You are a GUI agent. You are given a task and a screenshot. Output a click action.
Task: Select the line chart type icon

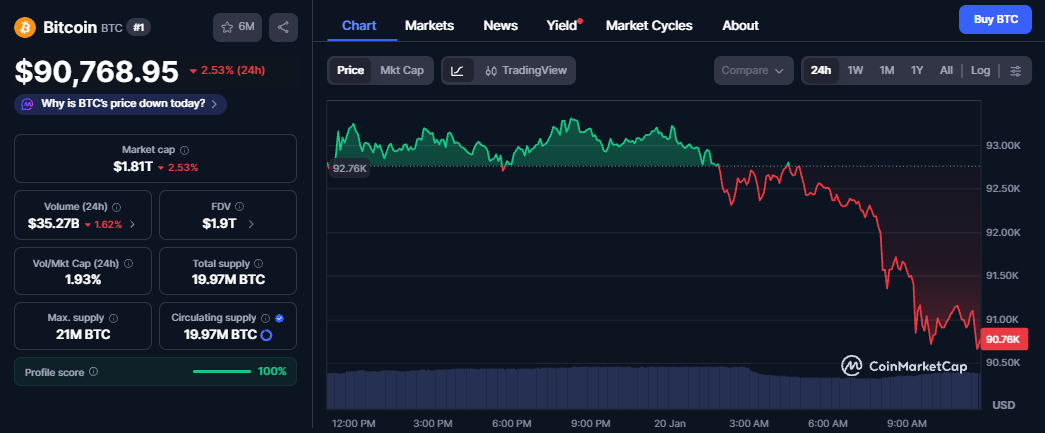[457, 71]
